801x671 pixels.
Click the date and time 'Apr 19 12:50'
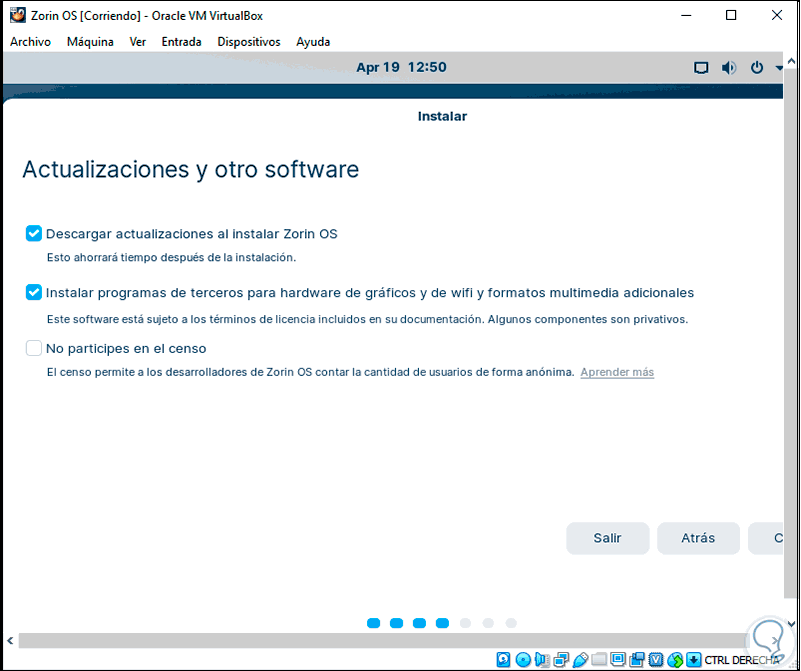point(401,67)
